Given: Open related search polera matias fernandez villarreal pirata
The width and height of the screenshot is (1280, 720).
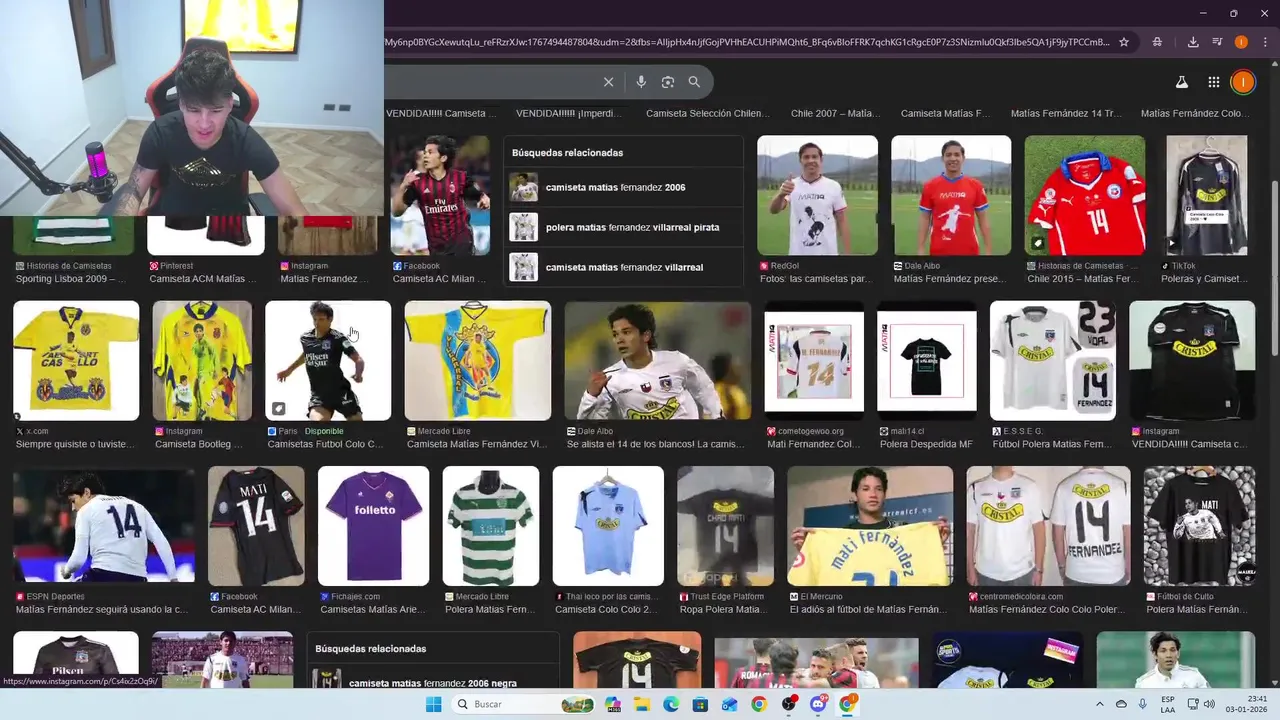Looking at the screenshot, I should coord(625,227).
